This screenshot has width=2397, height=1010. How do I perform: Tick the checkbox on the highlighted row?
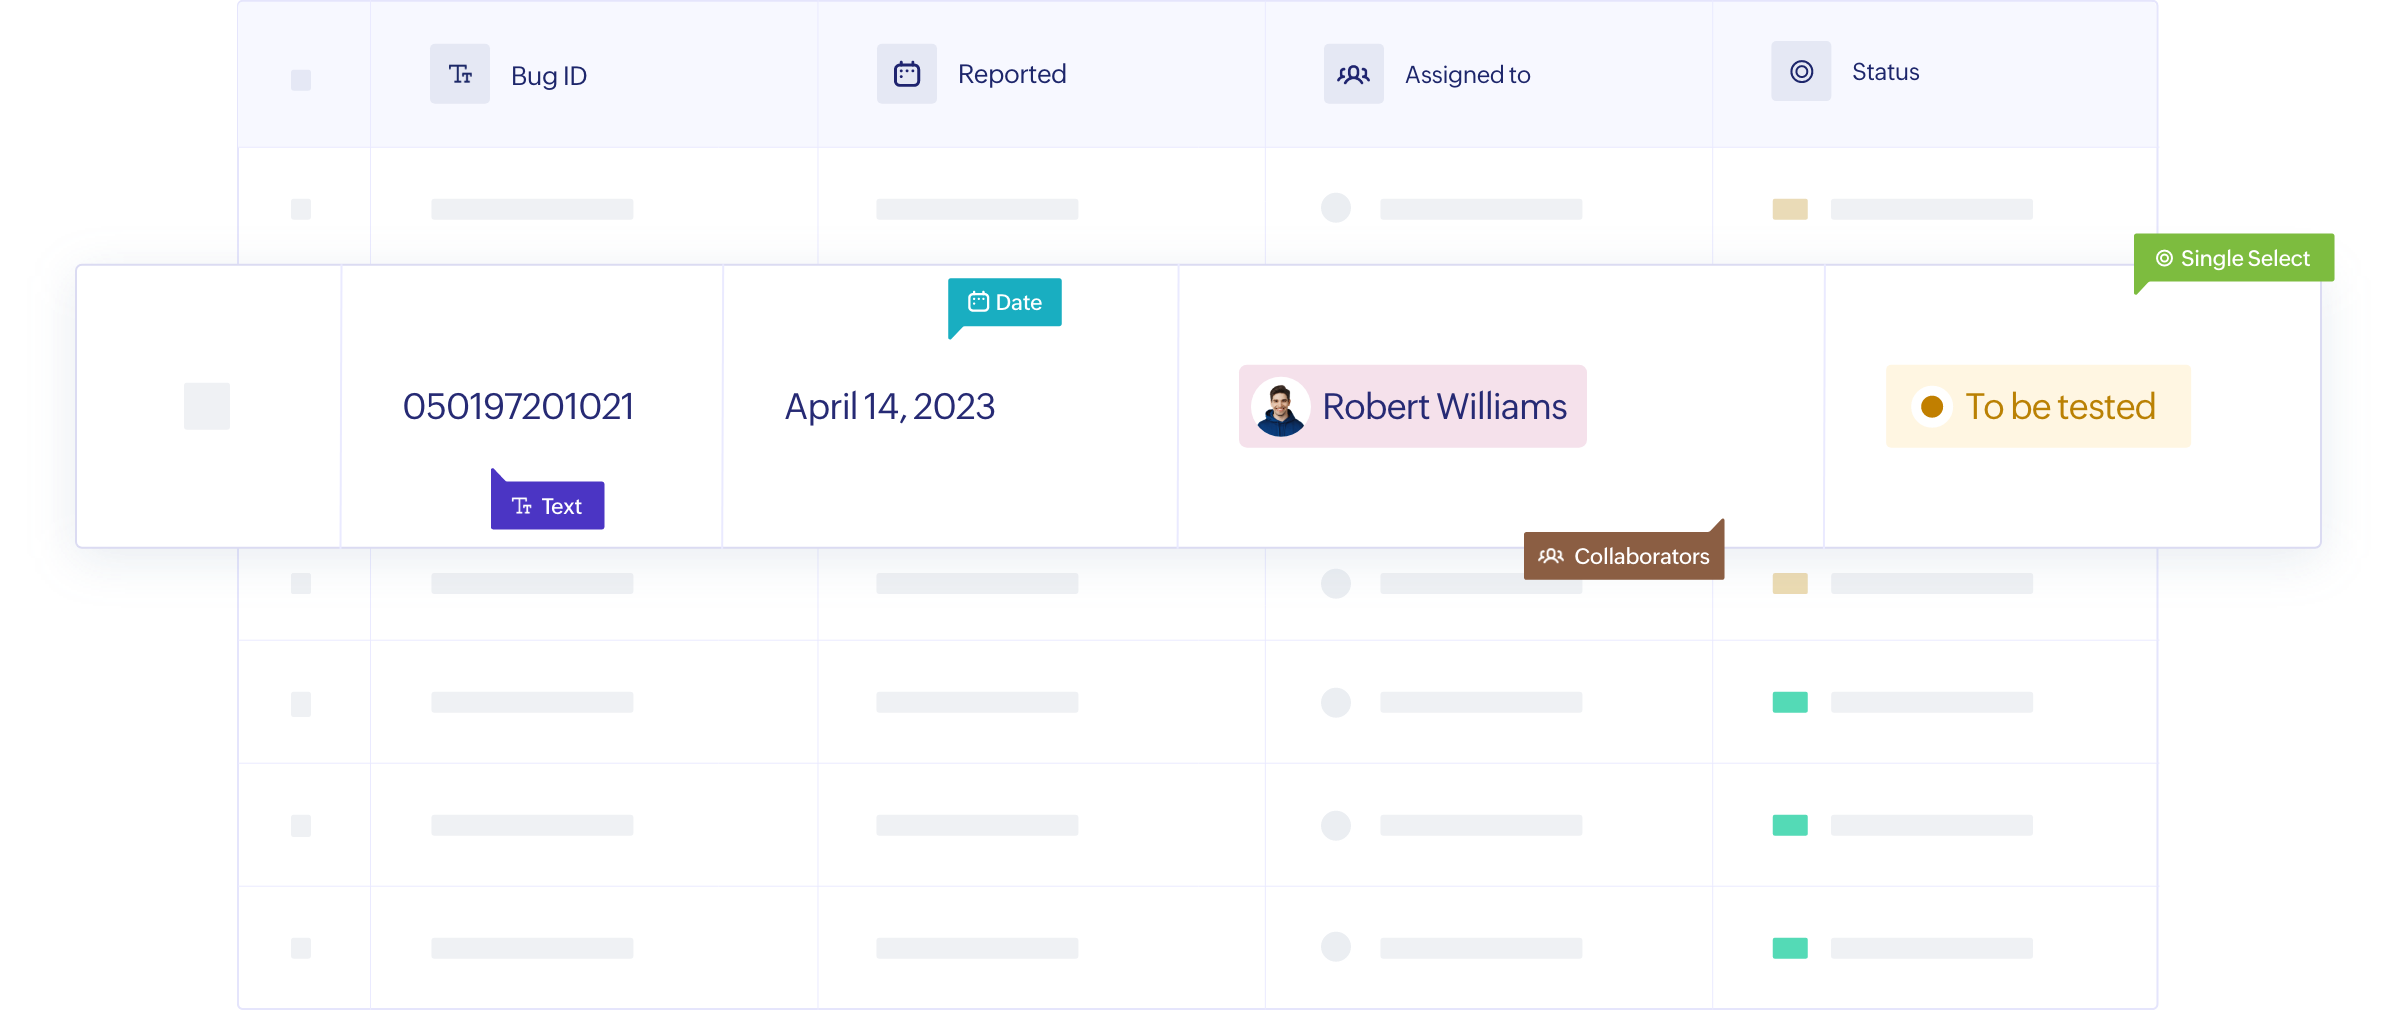click(x=206, y=406)
